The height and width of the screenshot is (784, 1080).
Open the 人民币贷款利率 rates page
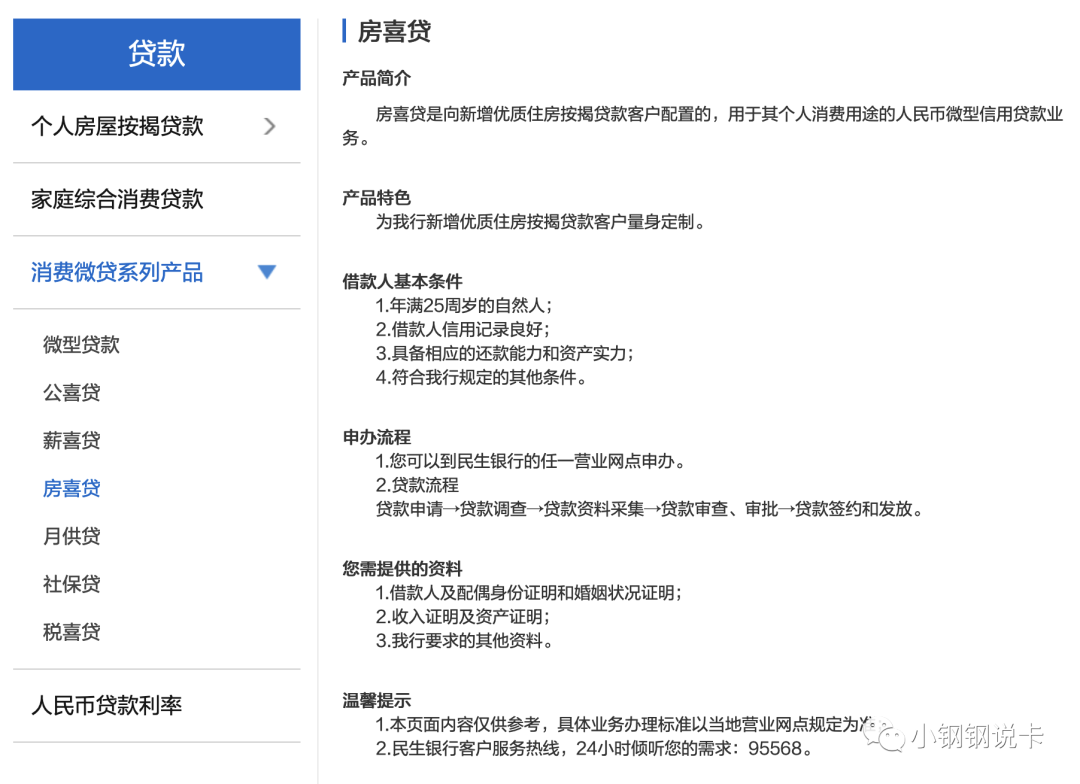click(x=108, y=705)
